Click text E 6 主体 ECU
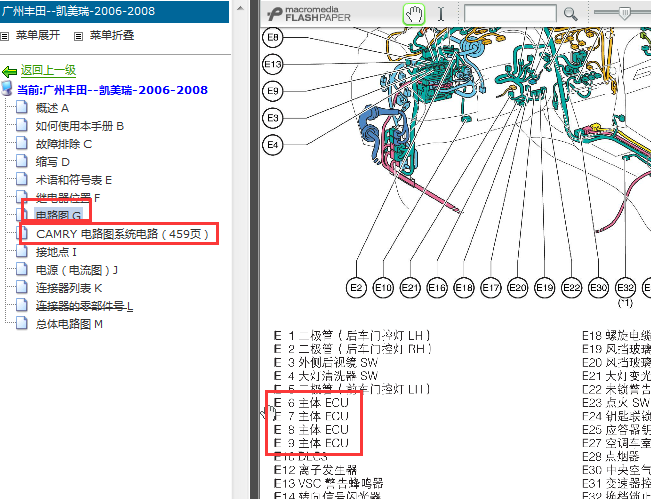 (x=311, y=403)
